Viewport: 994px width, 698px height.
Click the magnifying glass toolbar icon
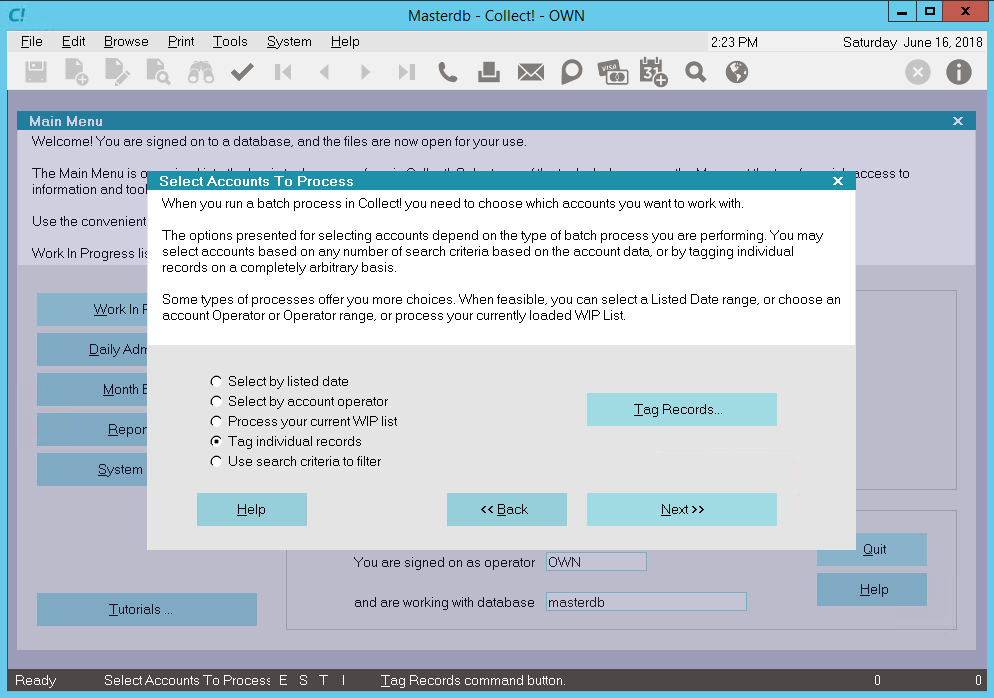click(x=695, y=72)
